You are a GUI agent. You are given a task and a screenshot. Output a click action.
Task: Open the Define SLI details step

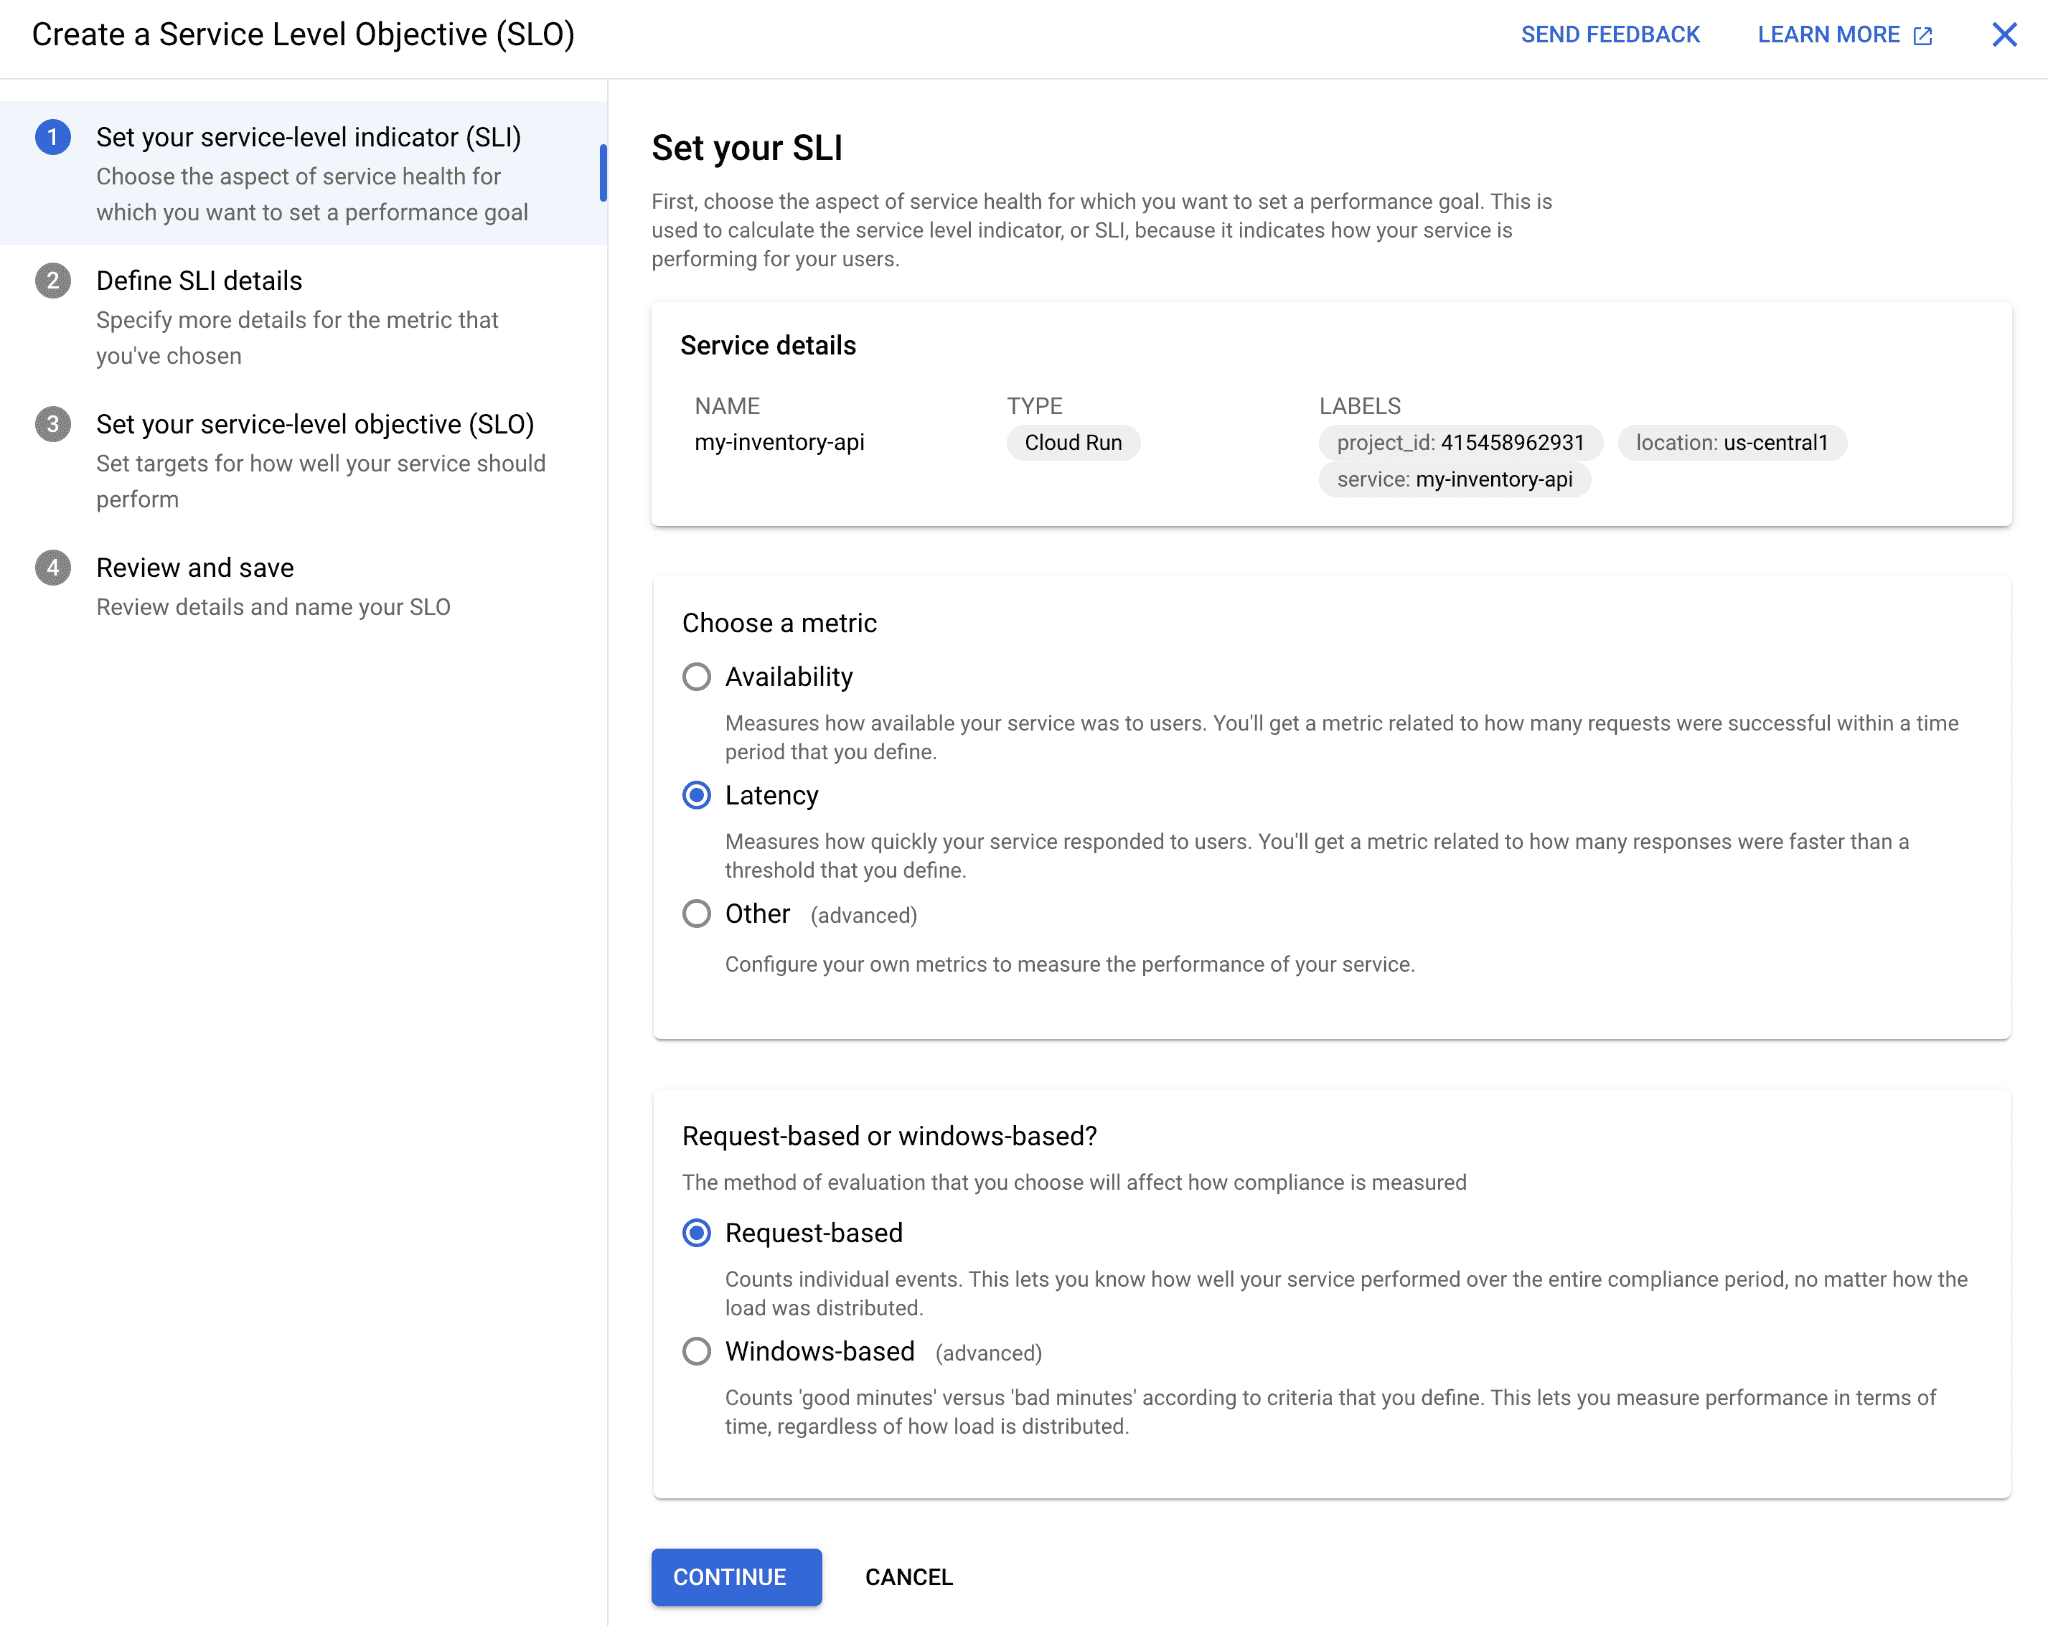pos(199,281)
